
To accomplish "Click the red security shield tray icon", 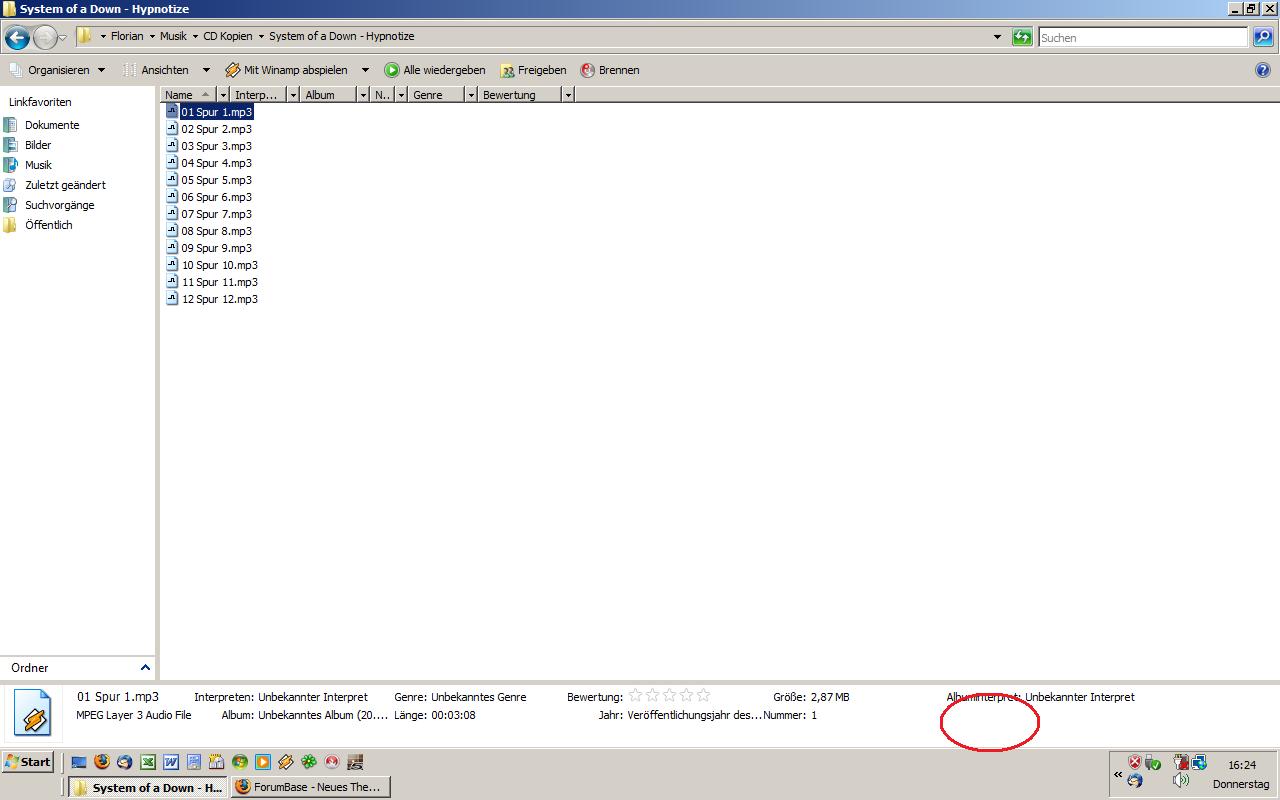I will pos(1135,762).
